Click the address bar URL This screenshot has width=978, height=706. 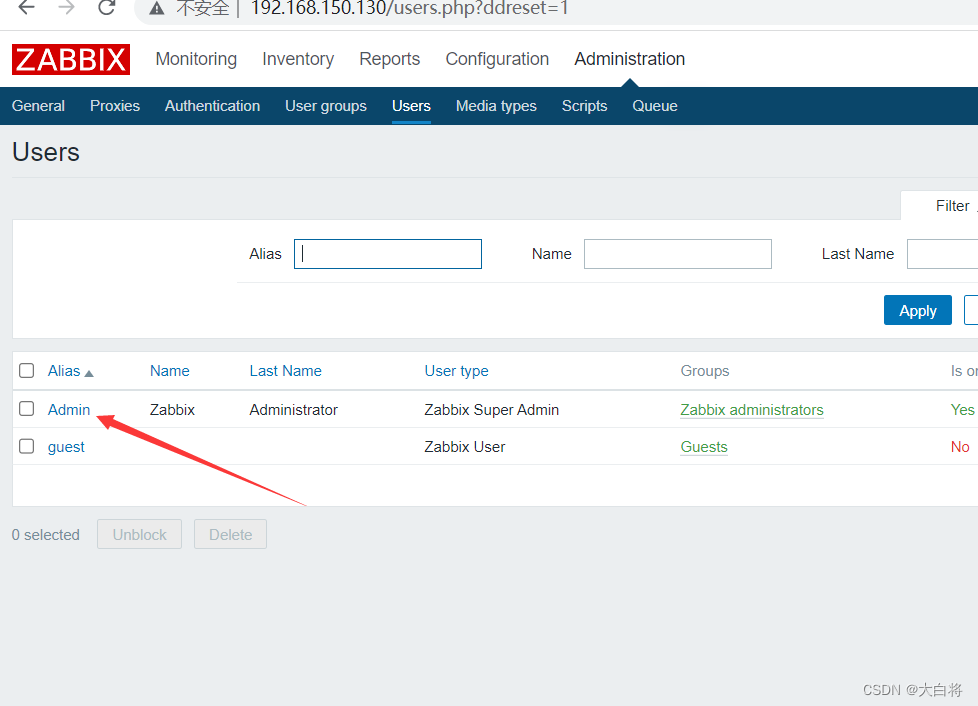click(409, 8)
